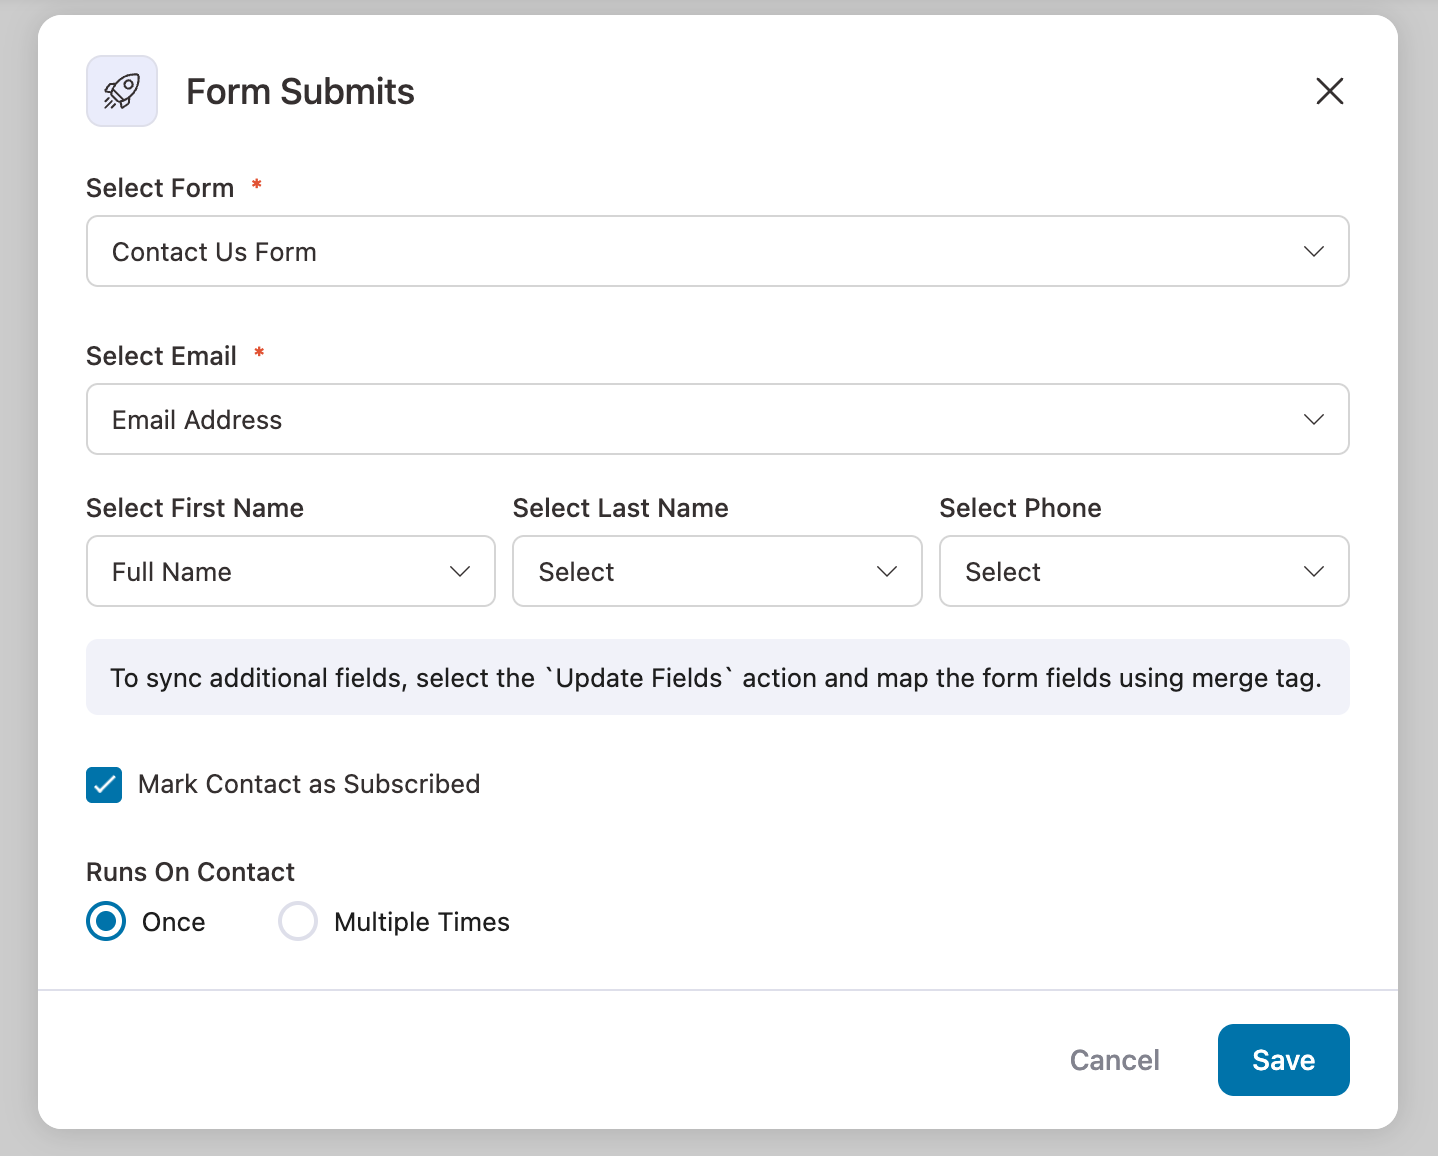Click the Cancel button
This screenshot has width=1438, height=1156.
point(1115,1060)
